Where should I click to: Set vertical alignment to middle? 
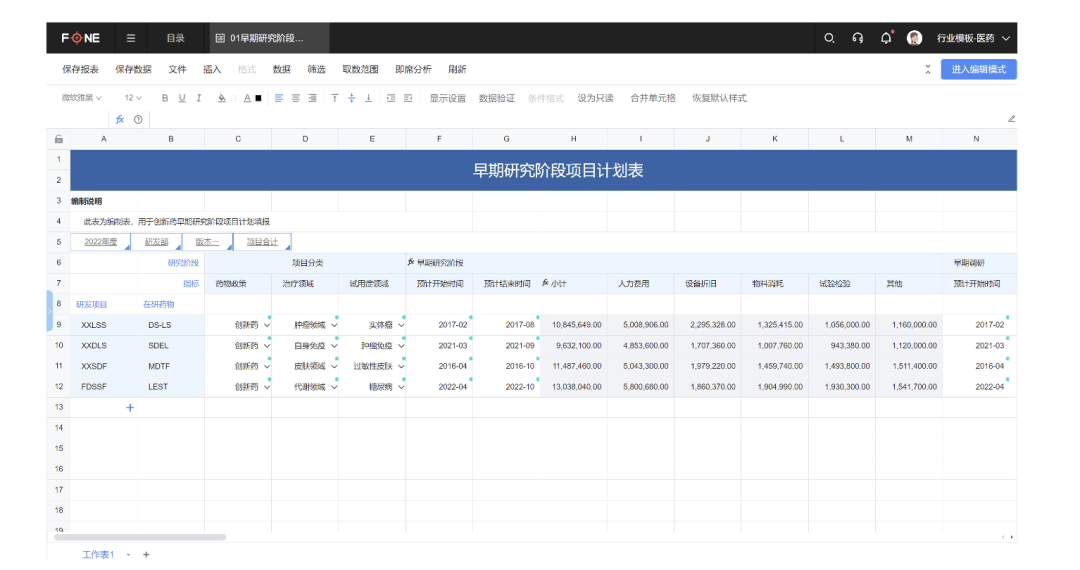tap(352, 98)
